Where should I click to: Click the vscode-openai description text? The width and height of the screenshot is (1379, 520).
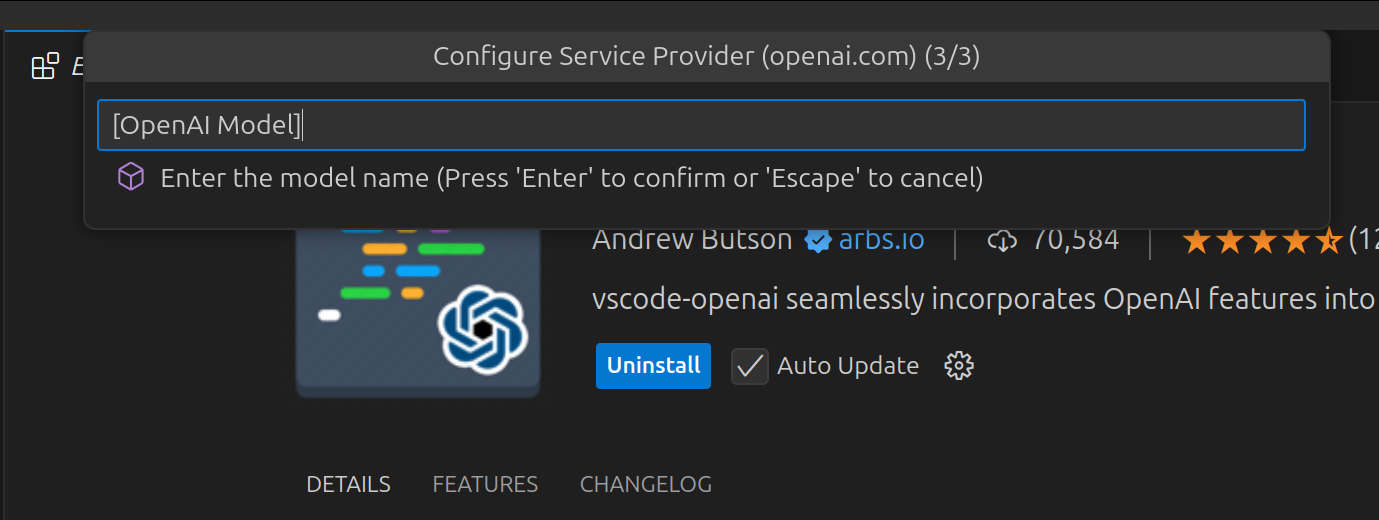point(985,299)
